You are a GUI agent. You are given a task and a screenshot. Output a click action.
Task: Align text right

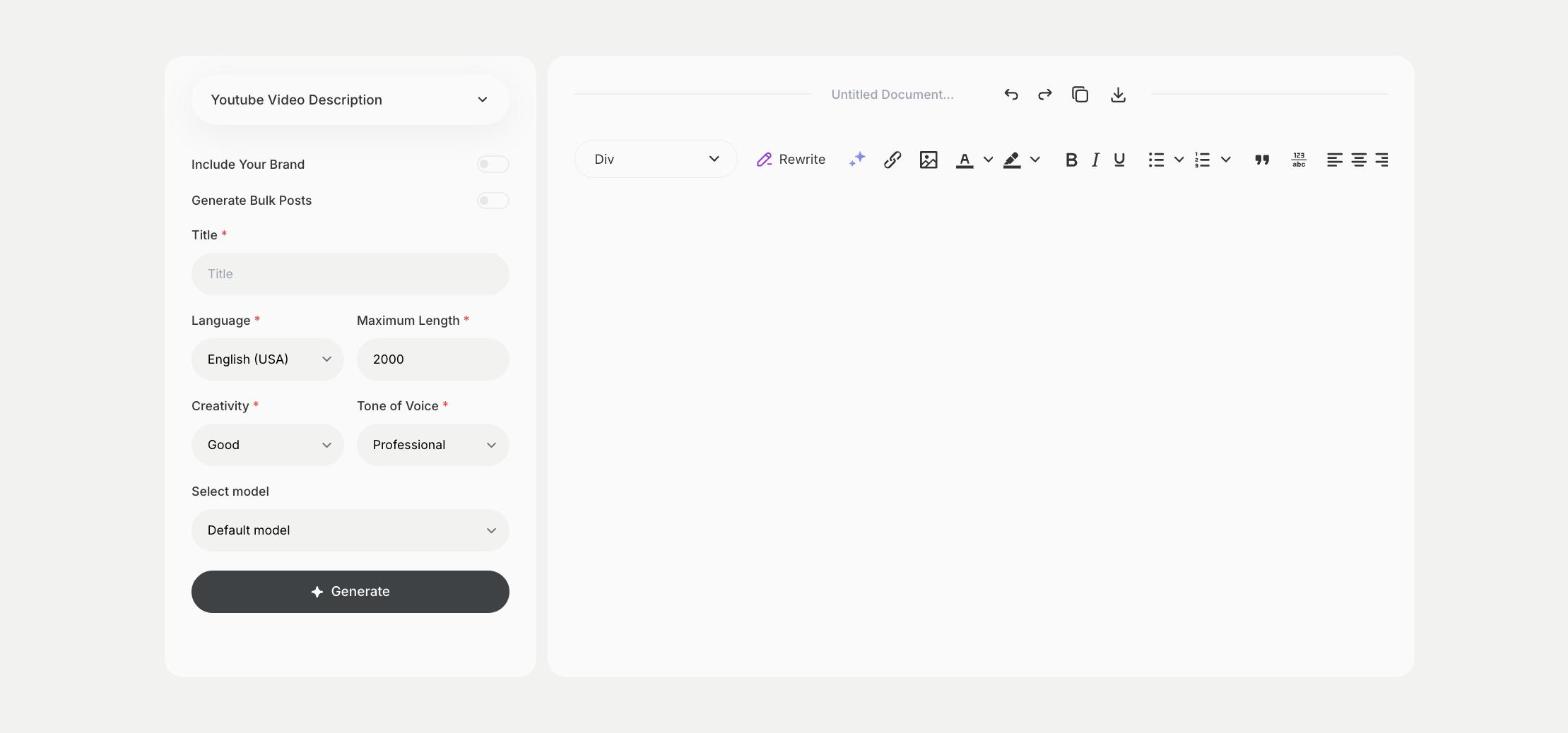(x=1382, y=160)
